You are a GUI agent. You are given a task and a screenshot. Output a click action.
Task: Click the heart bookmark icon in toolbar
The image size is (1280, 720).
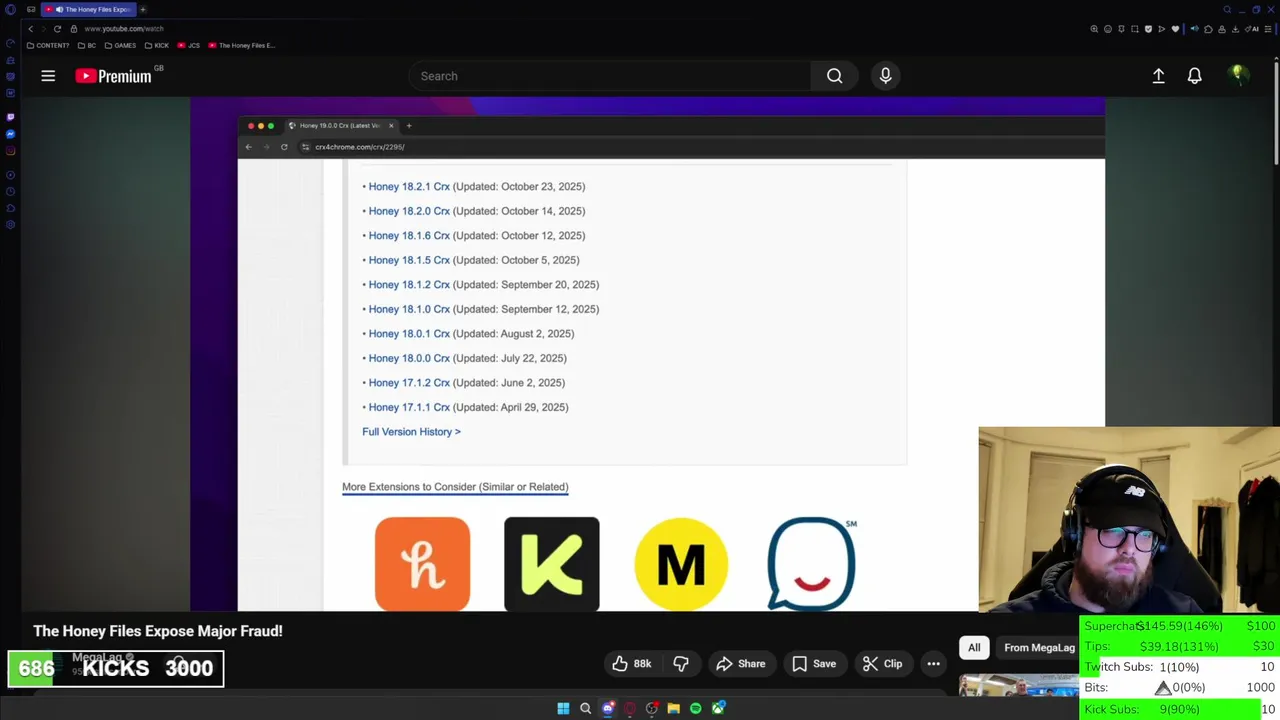[1175, 29]
